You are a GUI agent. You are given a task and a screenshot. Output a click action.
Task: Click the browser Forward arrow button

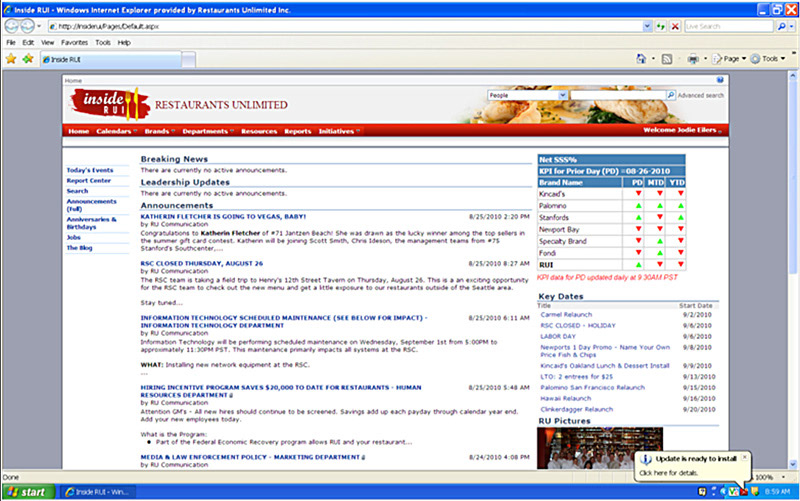tap(27, 26)
